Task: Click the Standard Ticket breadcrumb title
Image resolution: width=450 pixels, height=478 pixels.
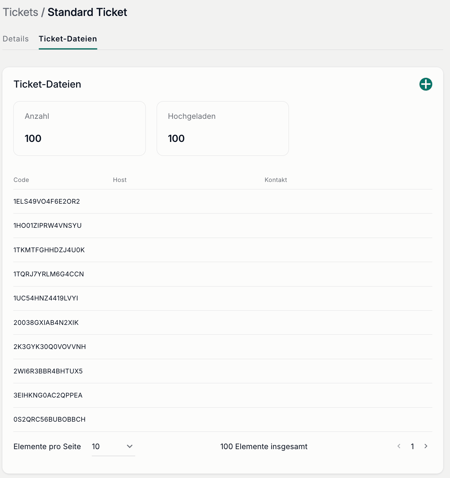Action: 87,12
